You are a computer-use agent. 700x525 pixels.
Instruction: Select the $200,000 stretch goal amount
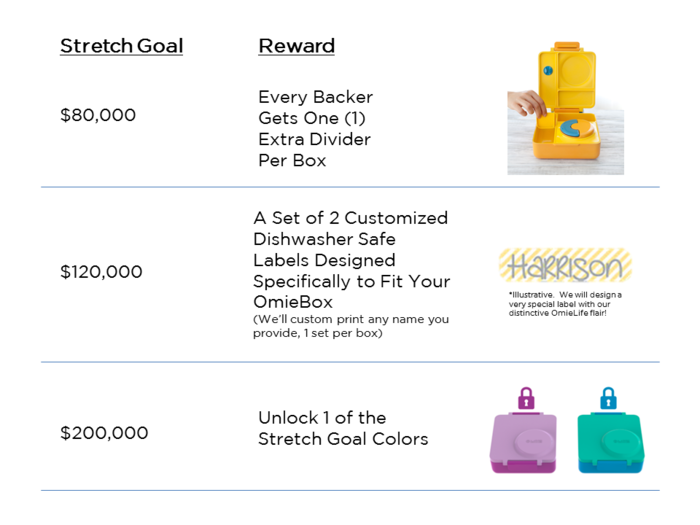click(104, 433)
